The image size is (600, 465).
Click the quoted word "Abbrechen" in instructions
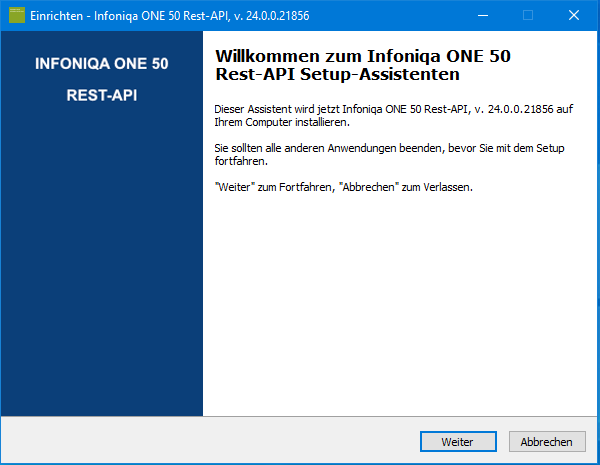(x=369, y=187)
